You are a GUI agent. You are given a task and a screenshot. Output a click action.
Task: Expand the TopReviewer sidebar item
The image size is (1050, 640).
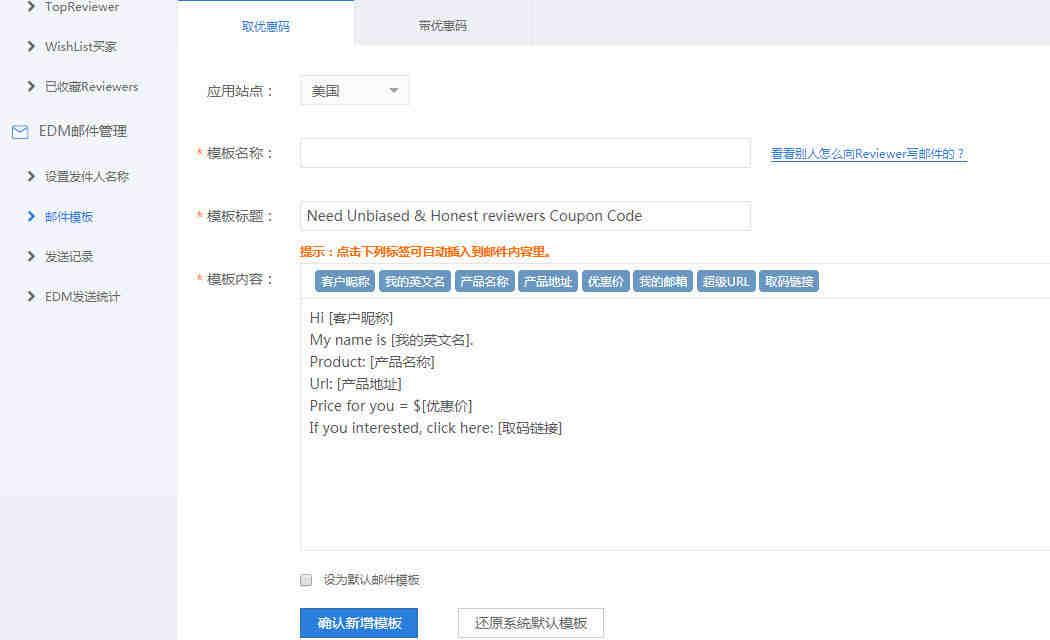point(81,7)
